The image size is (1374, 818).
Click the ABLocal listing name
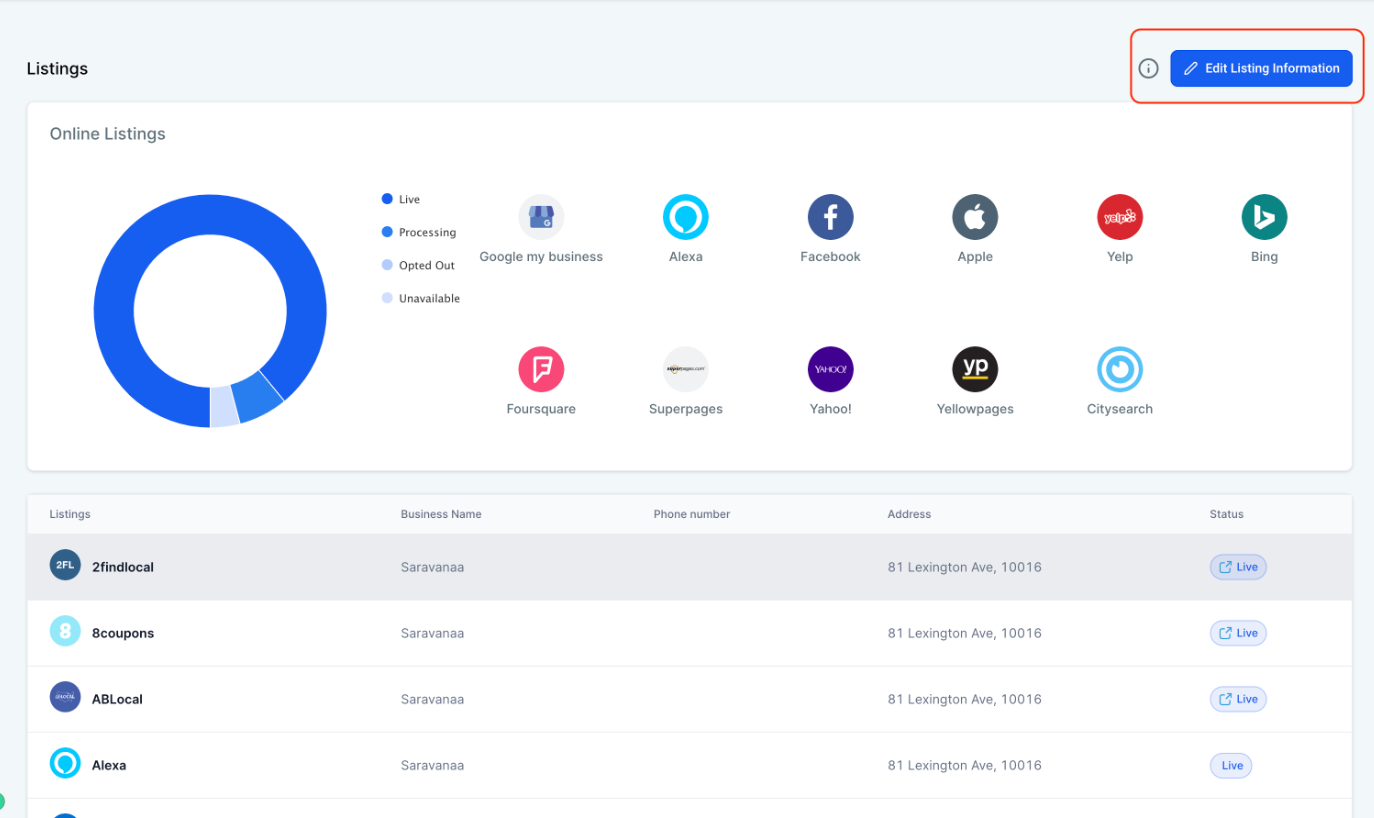point(117,699)
